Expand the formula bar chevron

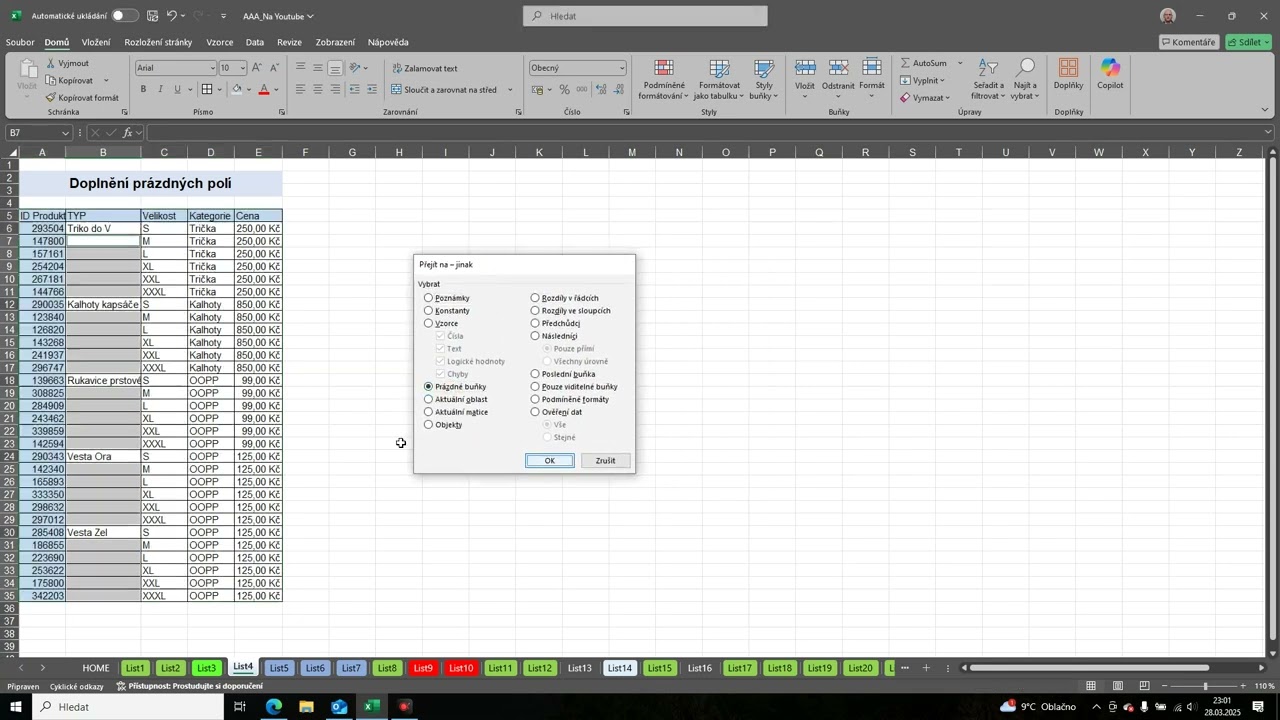coord(1269,132)
